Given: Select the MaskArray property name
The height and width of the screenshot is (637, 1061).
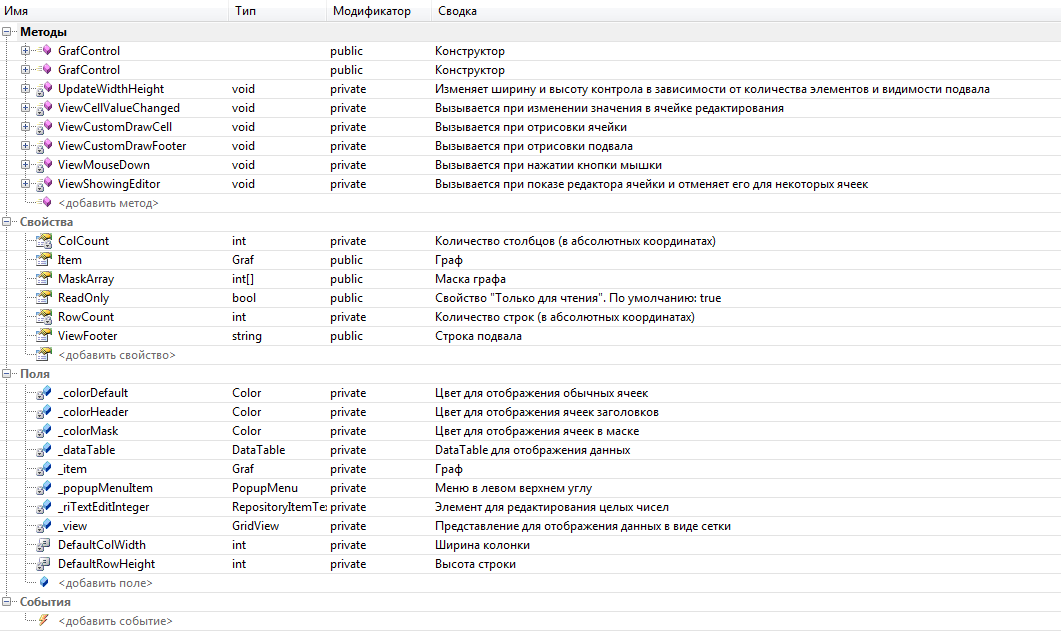Looking at the screenshot, I should pyautogui.click(x=86, y=279).
